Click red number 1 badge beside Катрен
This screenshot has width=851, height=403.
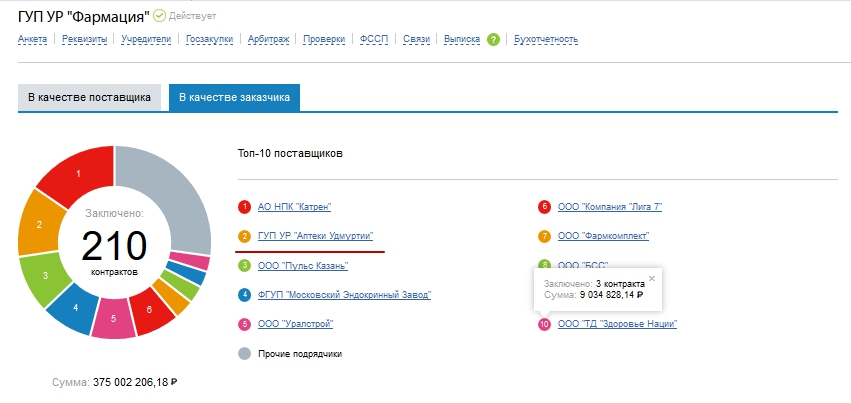(x=244, y=207)
